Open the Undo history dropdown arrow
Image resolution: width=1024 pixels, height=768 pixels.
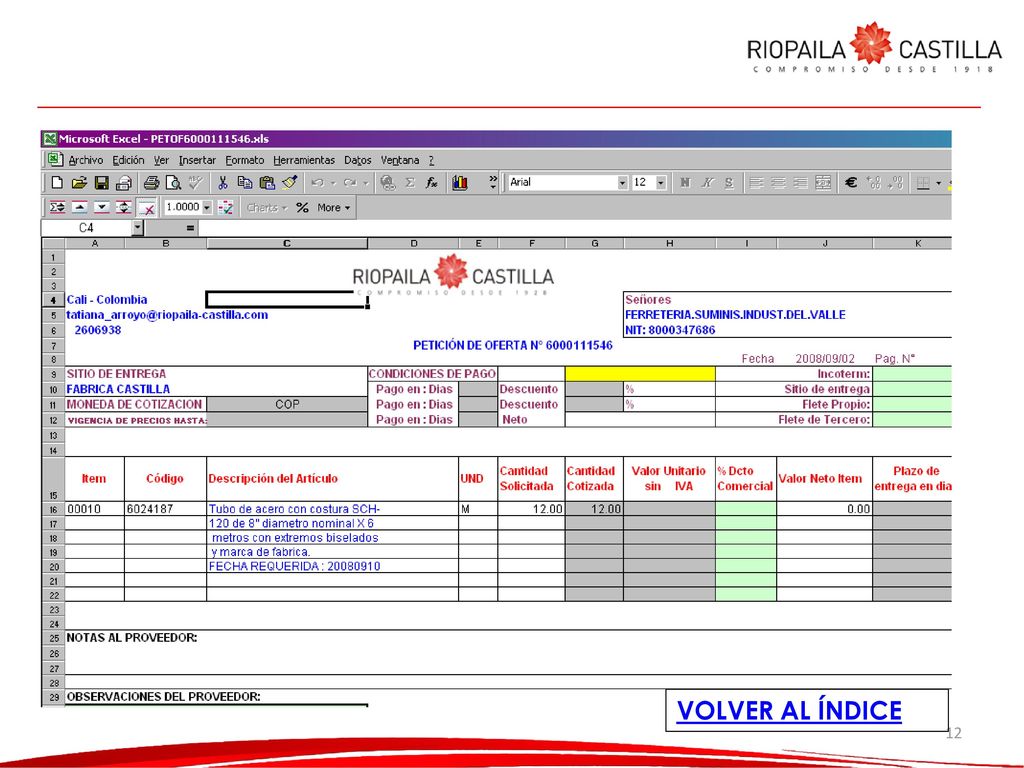pos(333,183)
